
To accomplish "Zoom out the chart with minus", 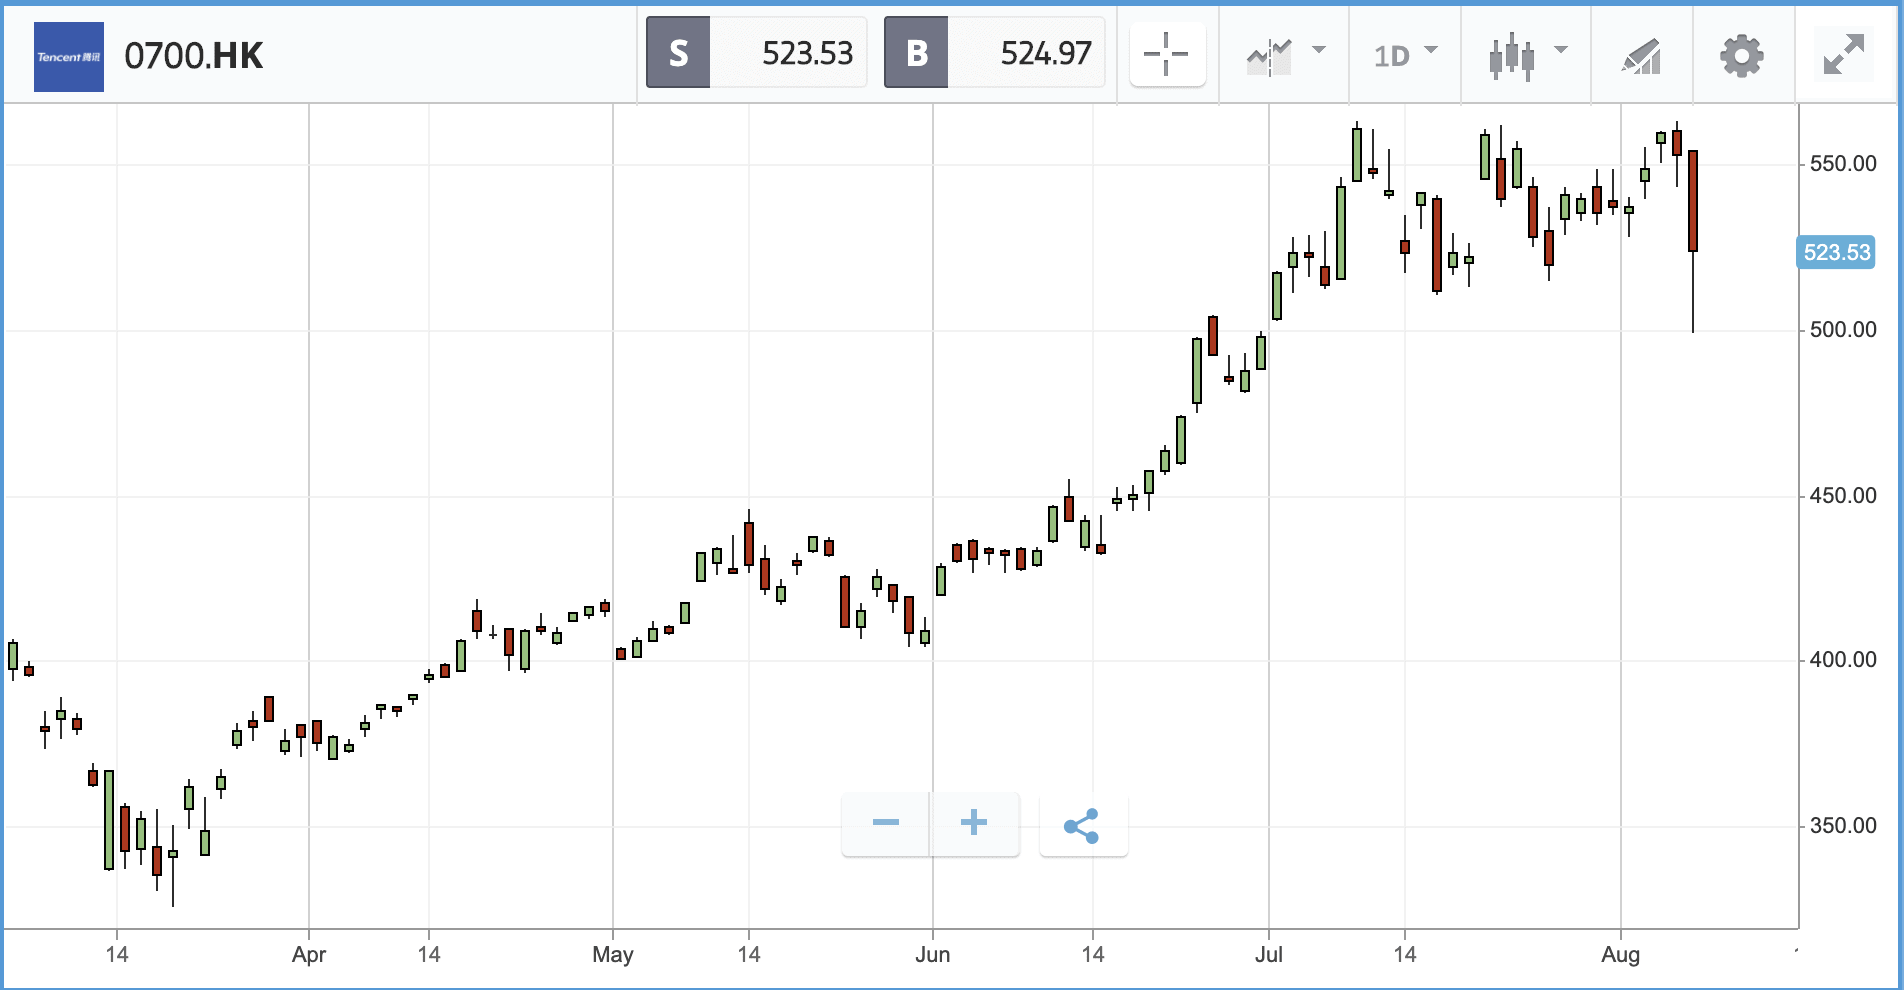I will 886,823.
